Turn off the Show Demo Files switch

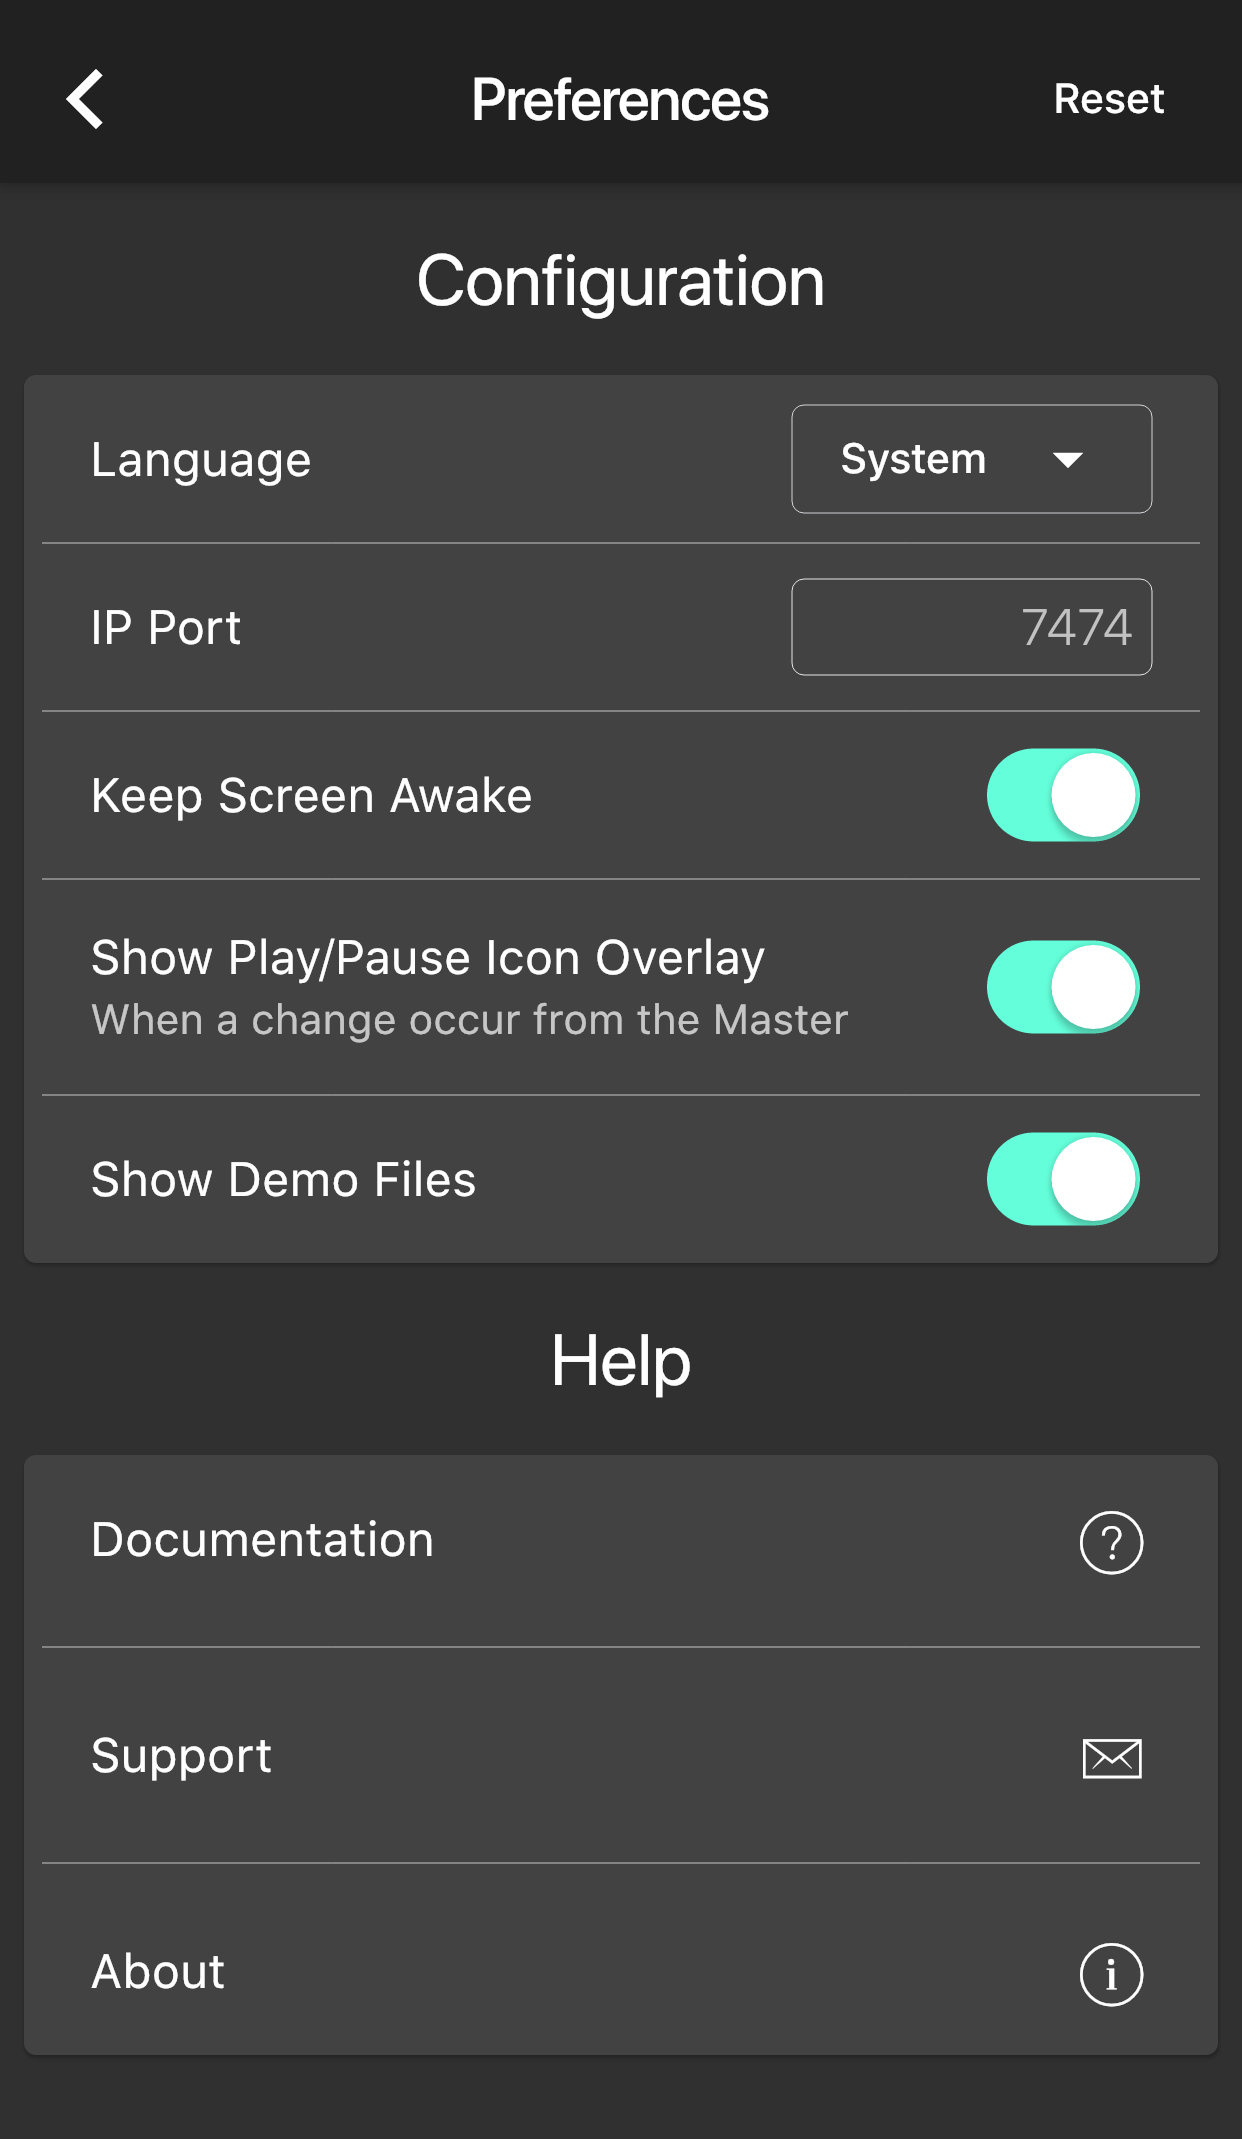pos(1062,1179)
